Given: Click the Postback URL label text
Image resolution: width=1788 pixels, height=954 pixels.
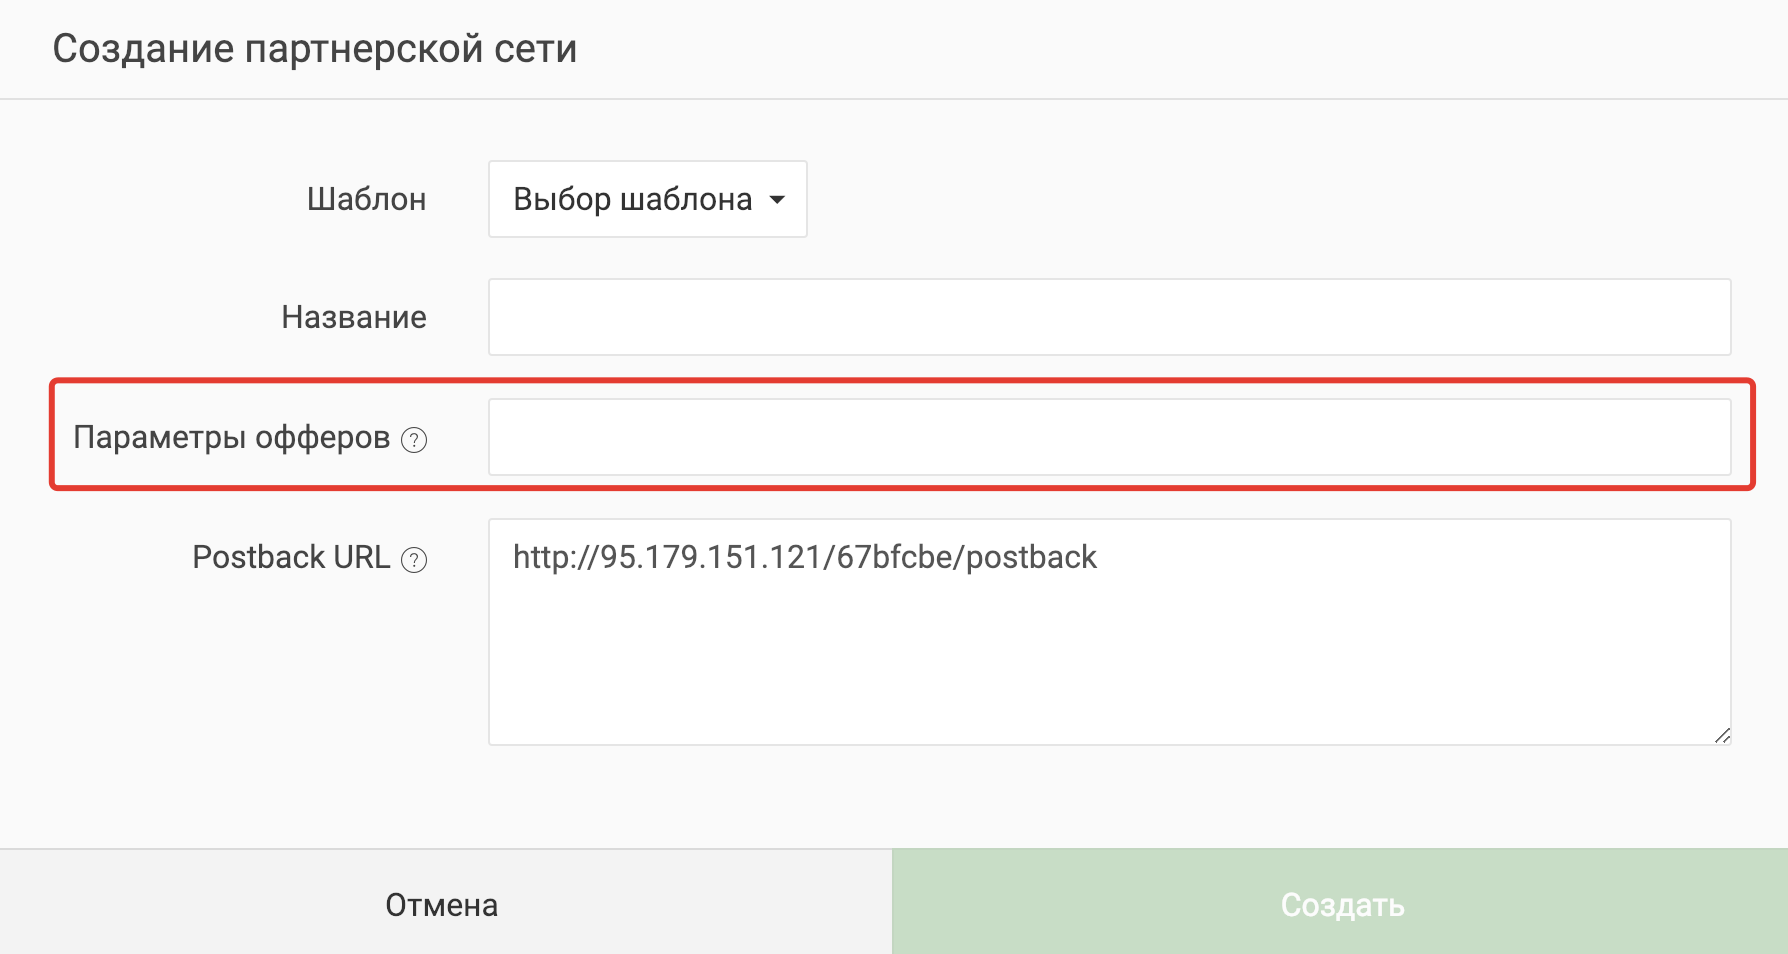Looking at the screenshot, I should click(x=291, y=557).
